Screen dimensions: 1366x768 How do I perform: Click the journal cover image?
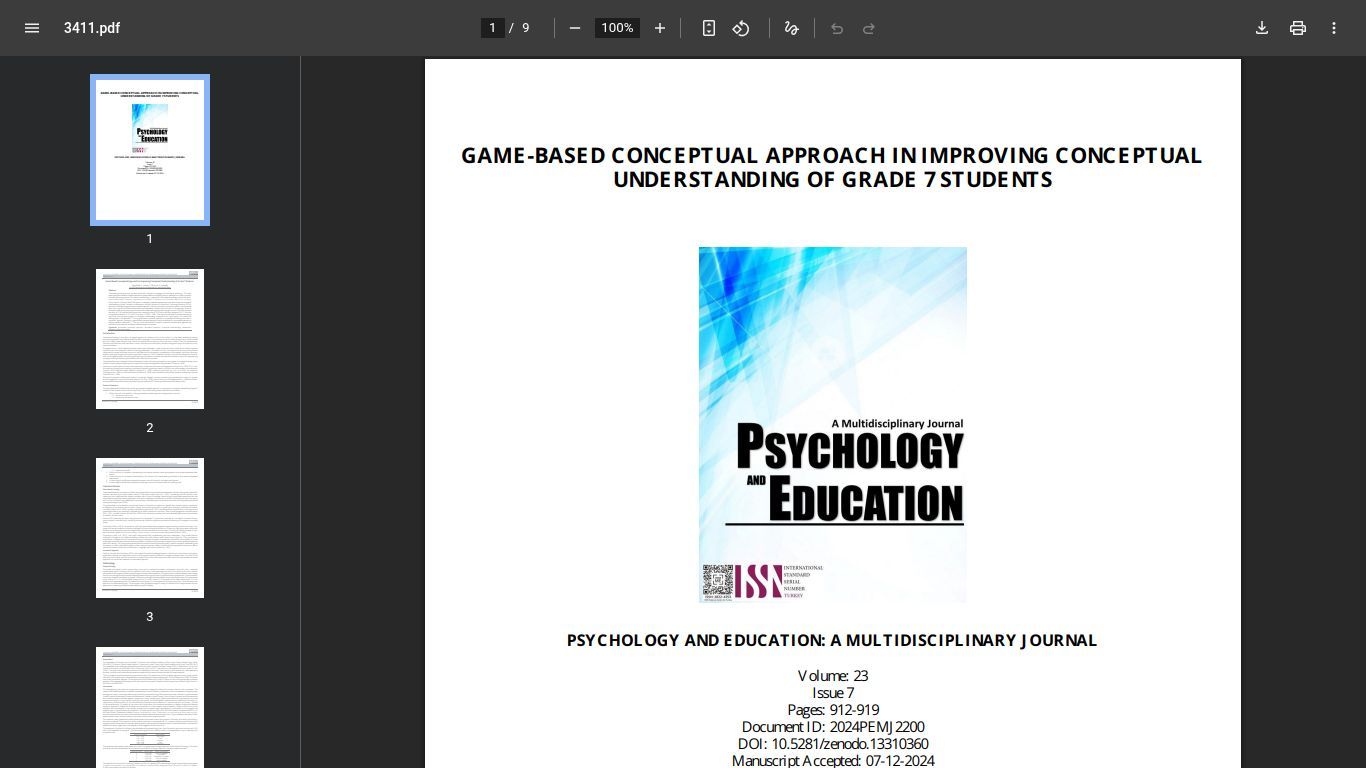pos(833,425)
